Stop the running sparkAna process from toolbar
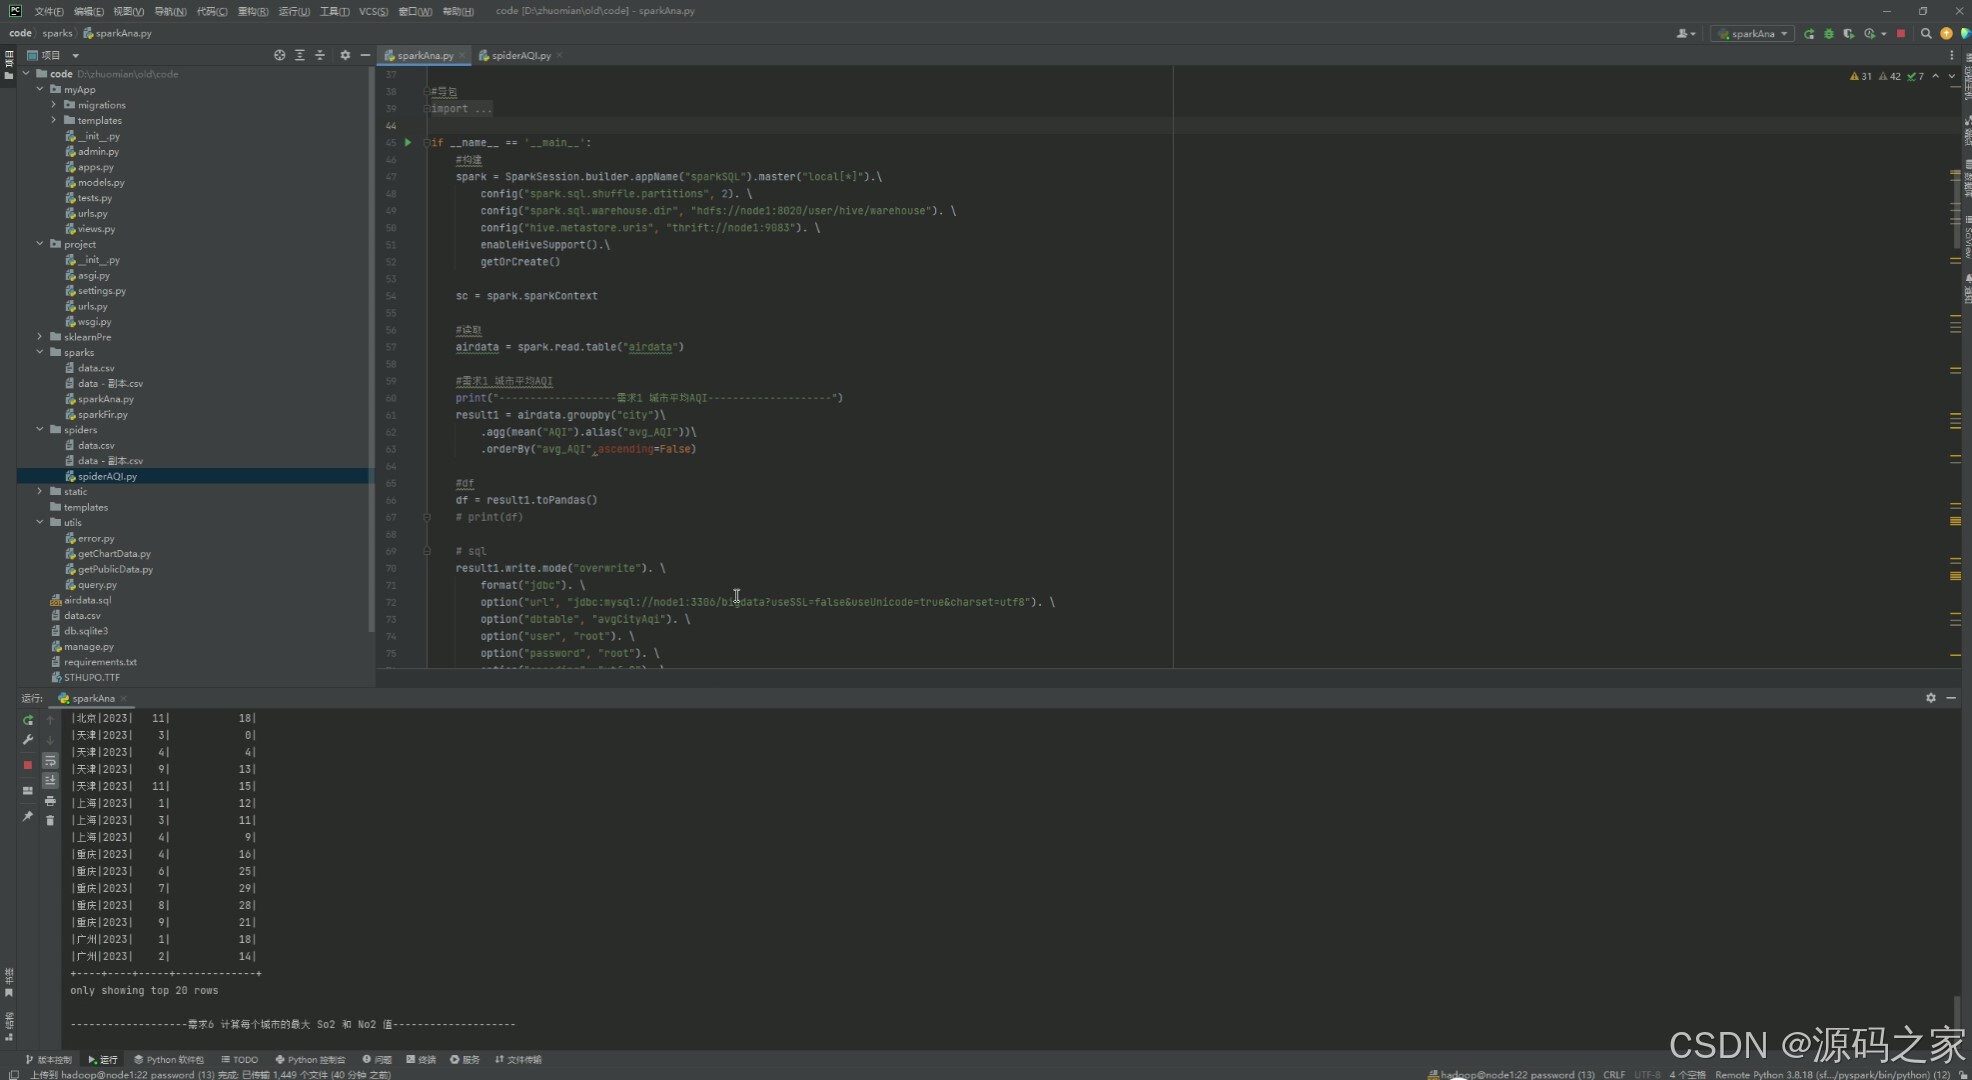 [x=1901, y=34]
